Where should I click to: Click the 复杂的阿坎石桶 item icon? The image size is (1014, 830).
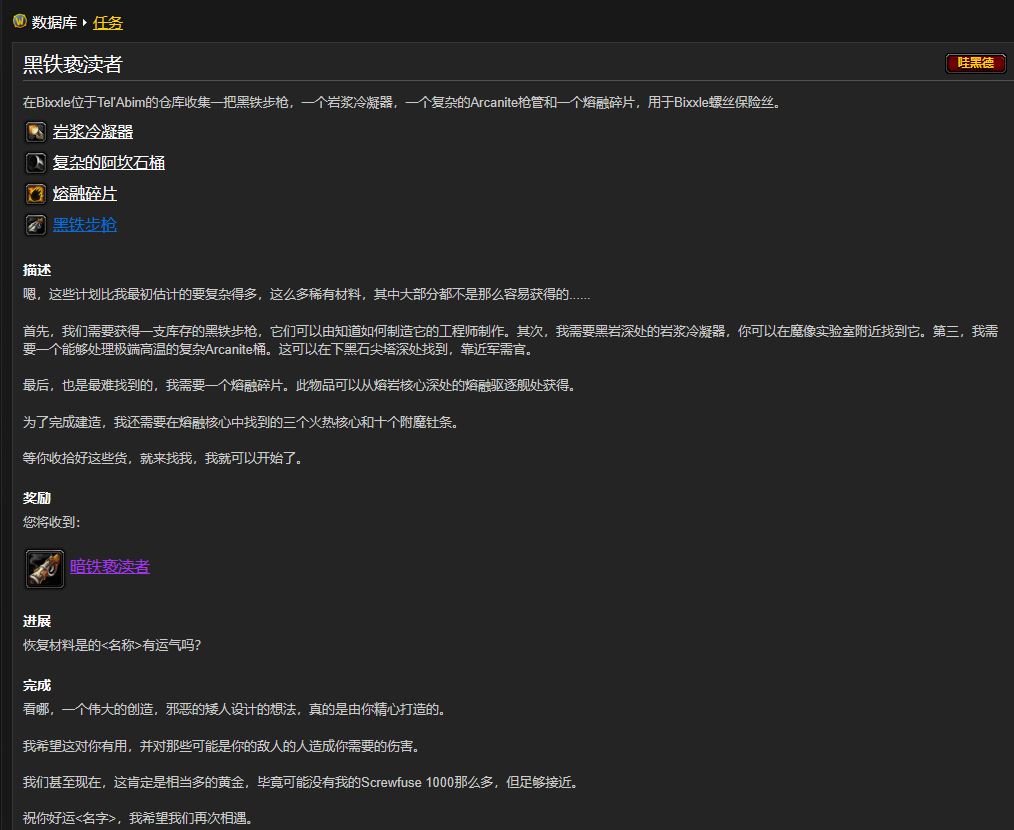coord(36,163)
